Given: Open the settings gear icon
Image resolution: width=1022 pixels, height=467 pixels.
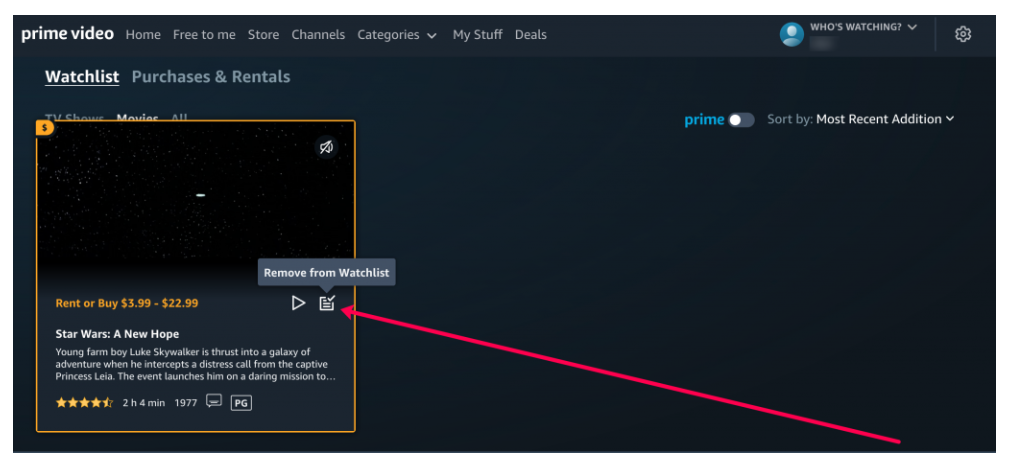Looking at the screenshot, I should click(963, 34).
